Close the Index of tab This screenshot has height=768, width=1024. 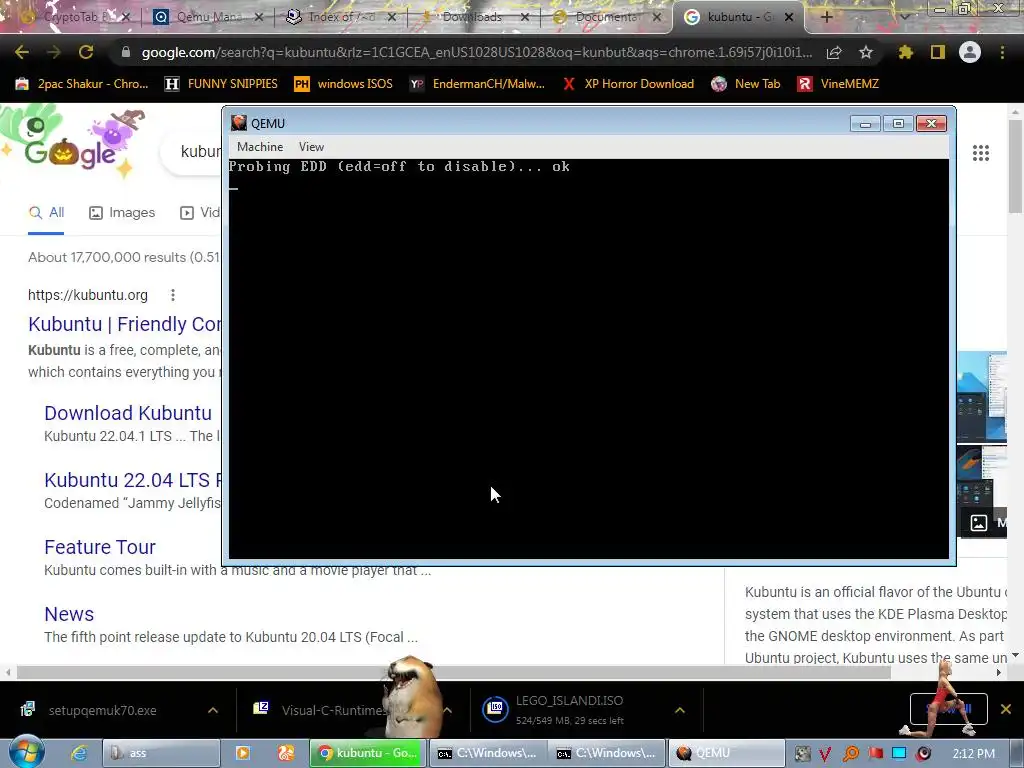click(392, 17)
